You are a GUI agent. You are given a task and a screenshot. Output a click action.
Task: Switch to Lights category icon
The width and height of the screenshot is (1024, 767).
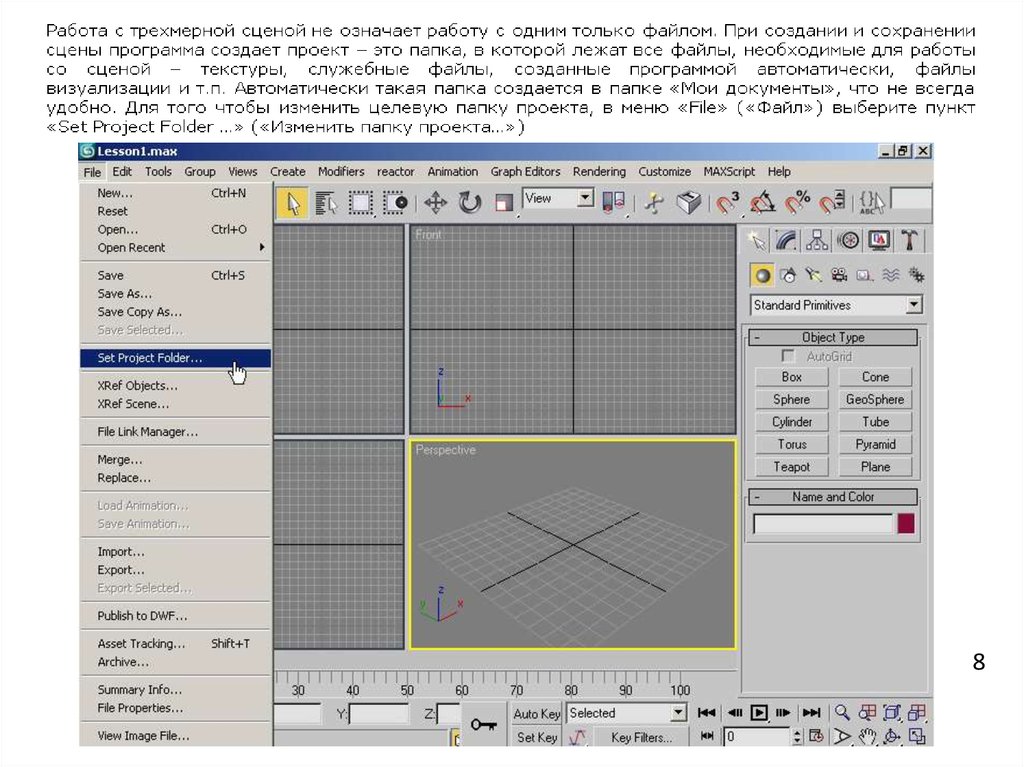[814, 275]
